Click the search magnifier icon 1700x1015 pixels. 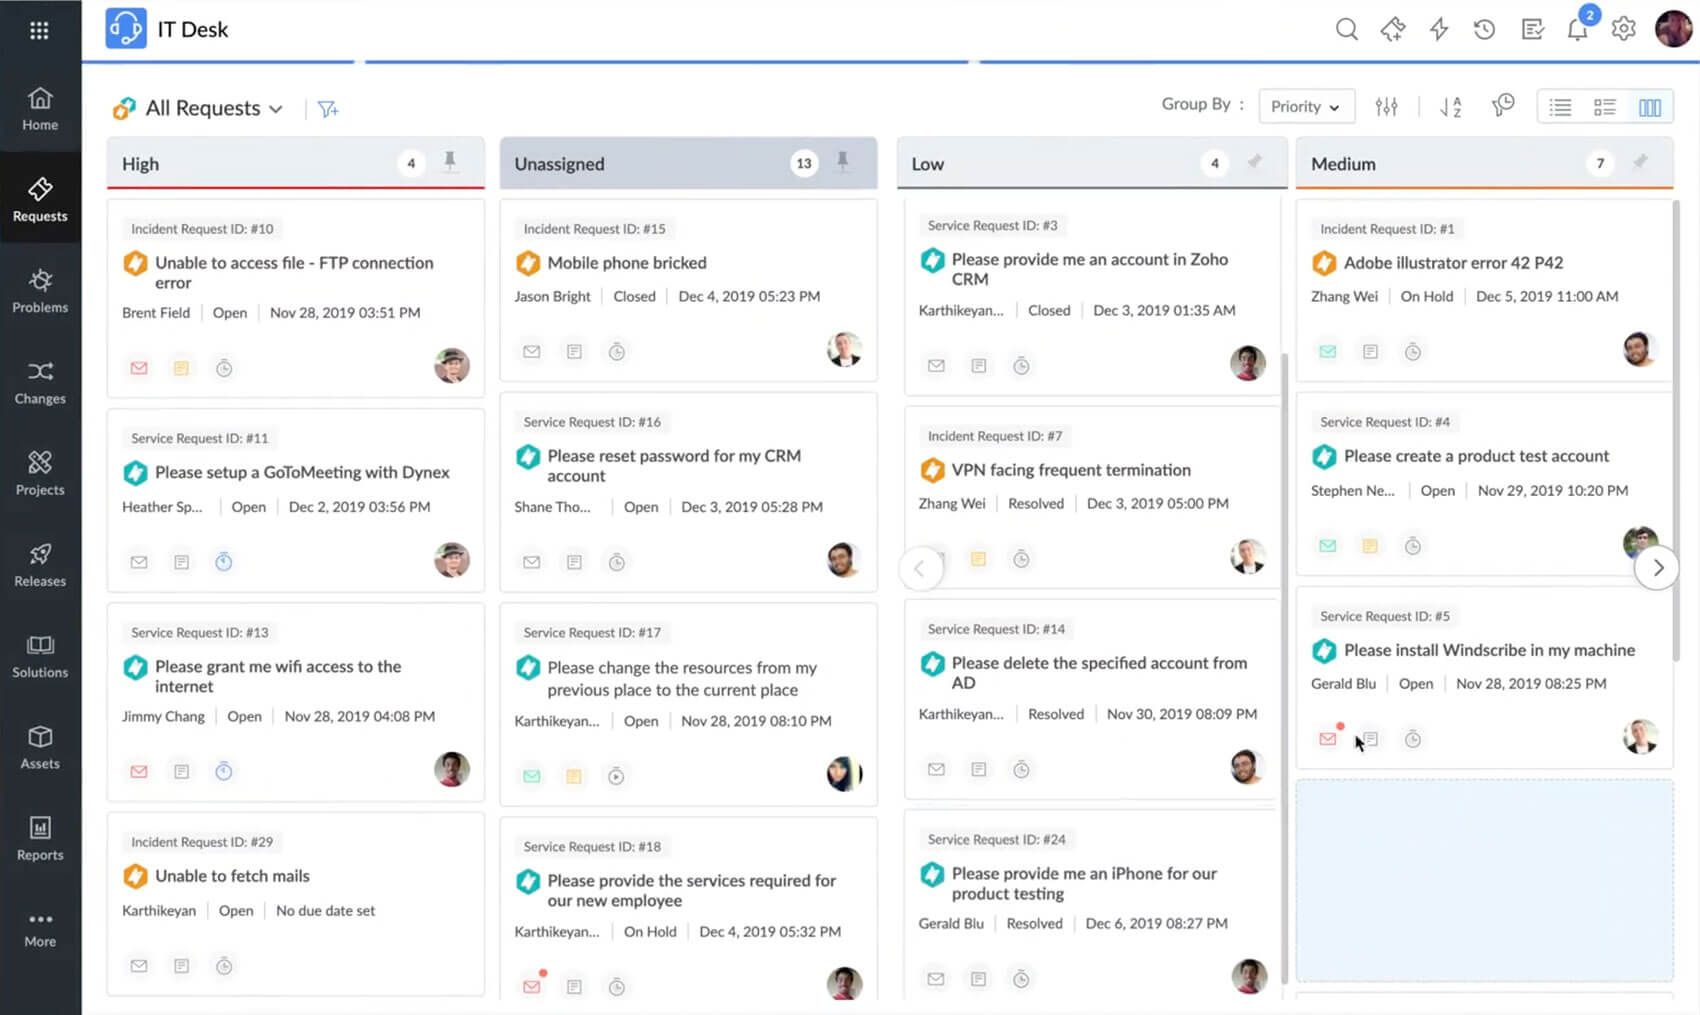point(1347,29)
